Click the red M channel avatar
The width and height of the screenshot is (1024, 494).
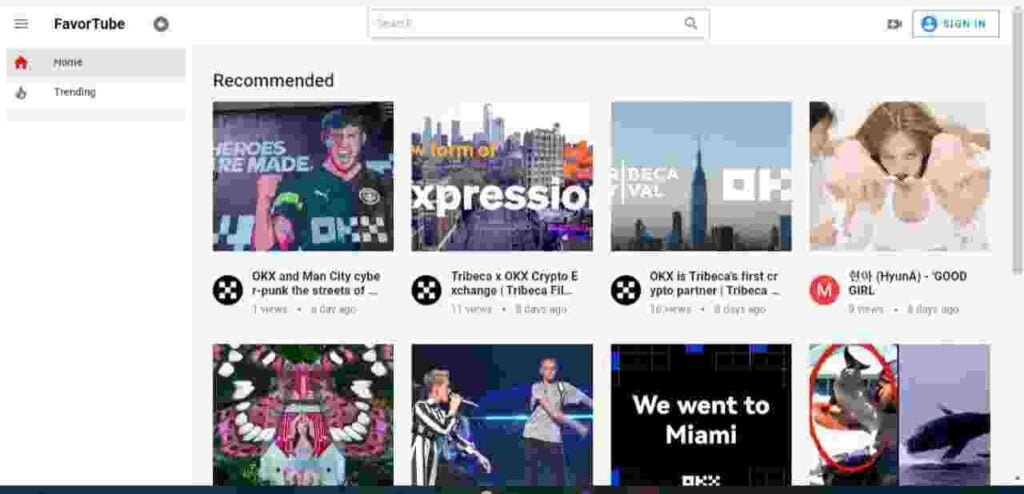click(824, 289)
